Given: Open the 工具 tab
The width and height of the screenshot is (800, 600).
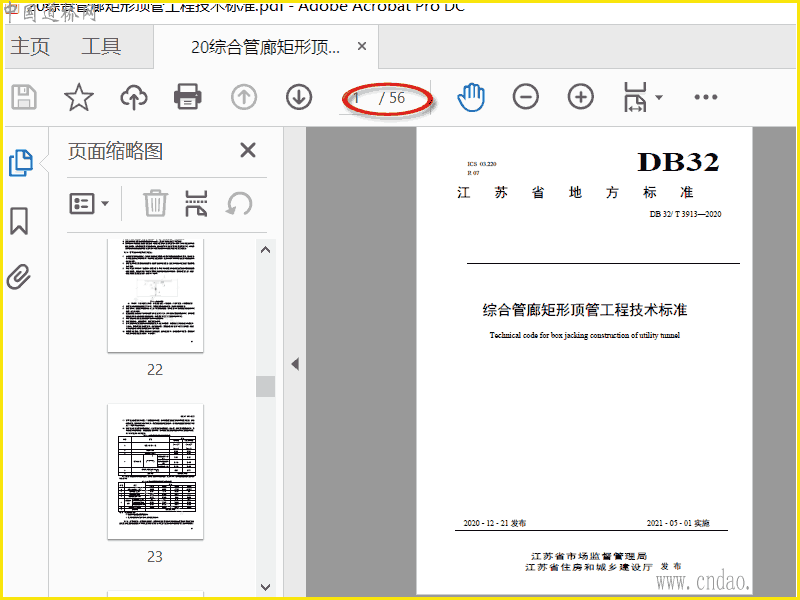Looking at the screenshot, I should click(101, 46).
